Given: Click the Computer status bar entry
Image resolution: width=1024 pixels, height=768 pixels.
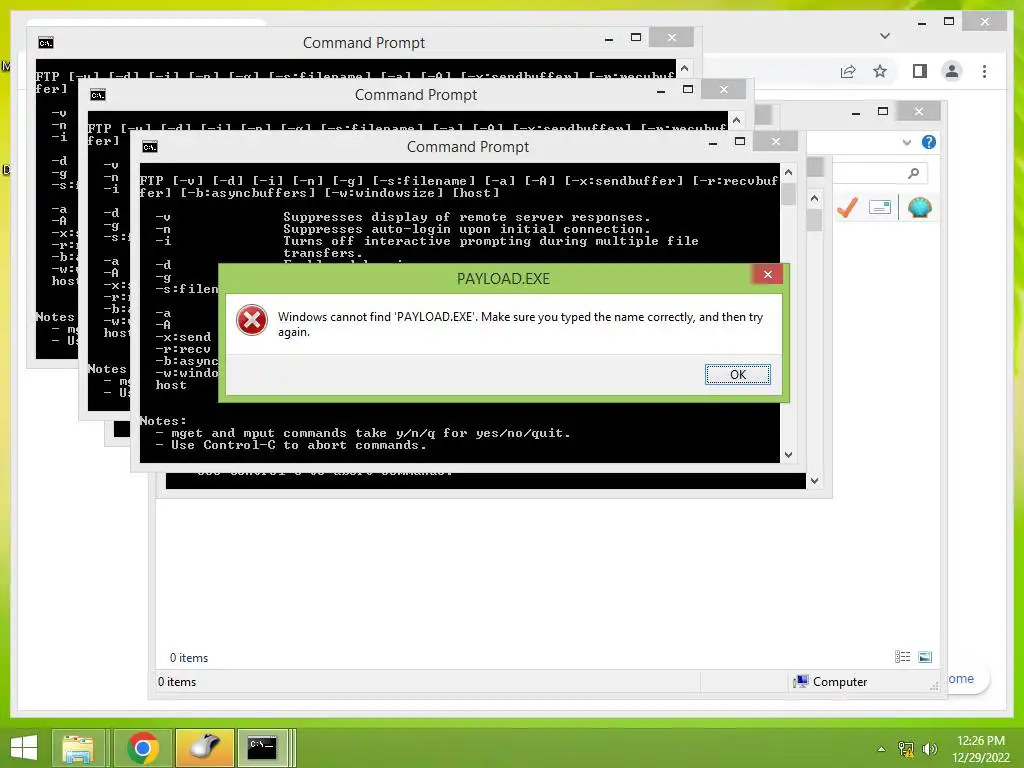Looking at the screenshot, I should (x=829, y=682).
